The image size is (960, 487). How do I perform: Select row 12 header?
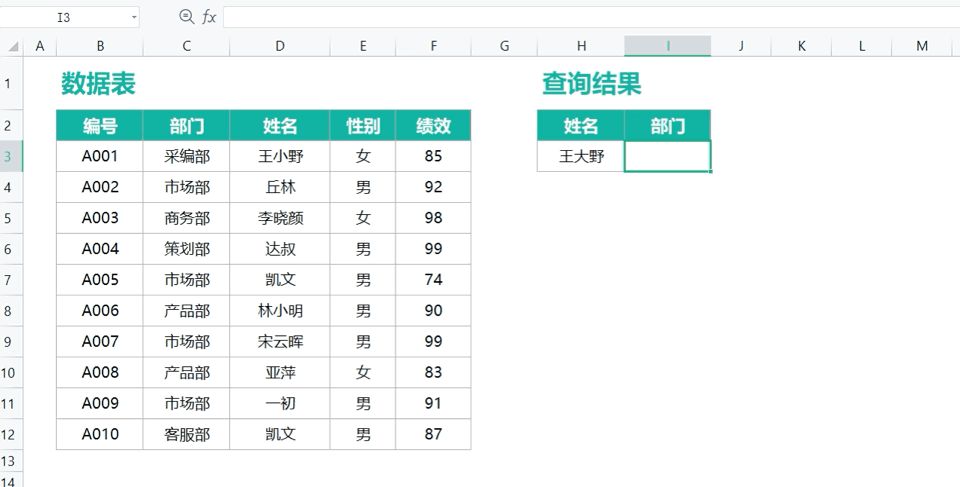(11, 434)
